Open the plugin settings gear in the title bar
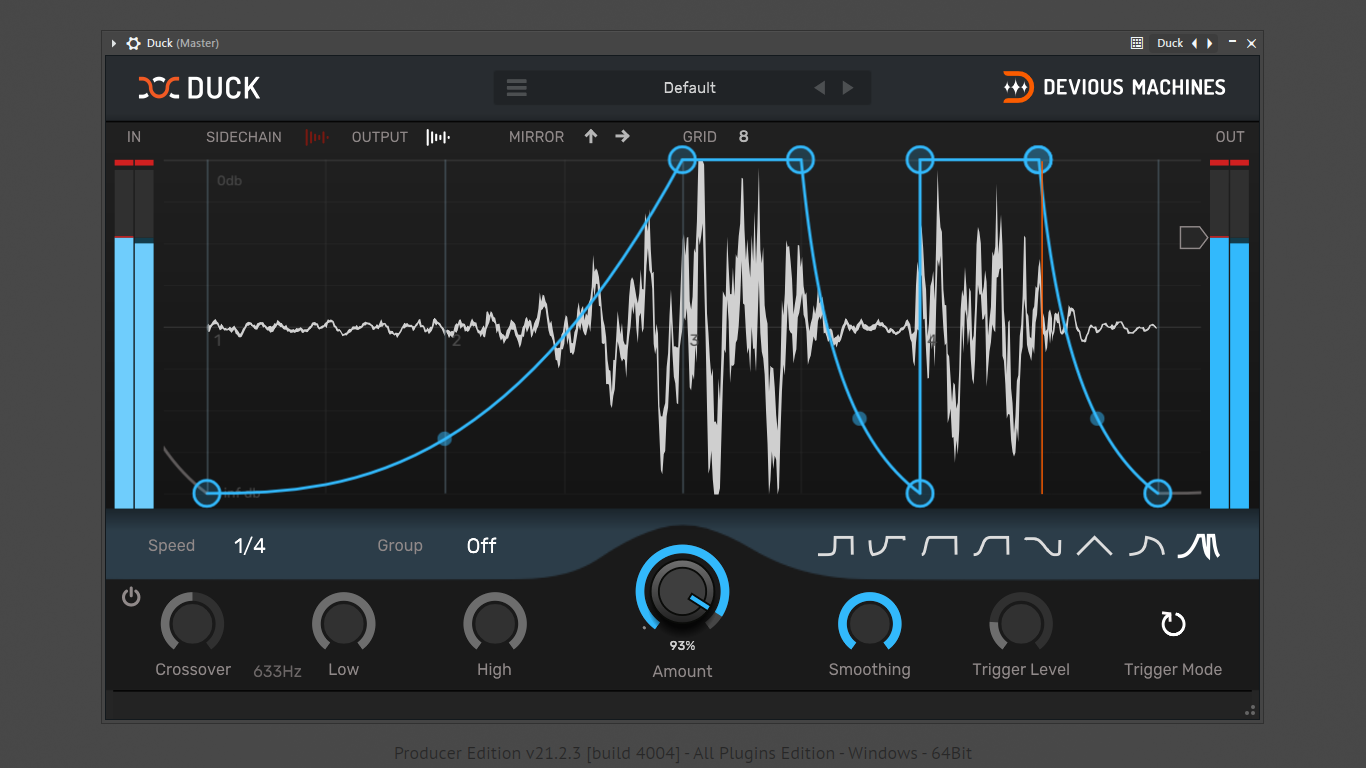Screen dimensions: 1366x768 (x=132, y=43)
